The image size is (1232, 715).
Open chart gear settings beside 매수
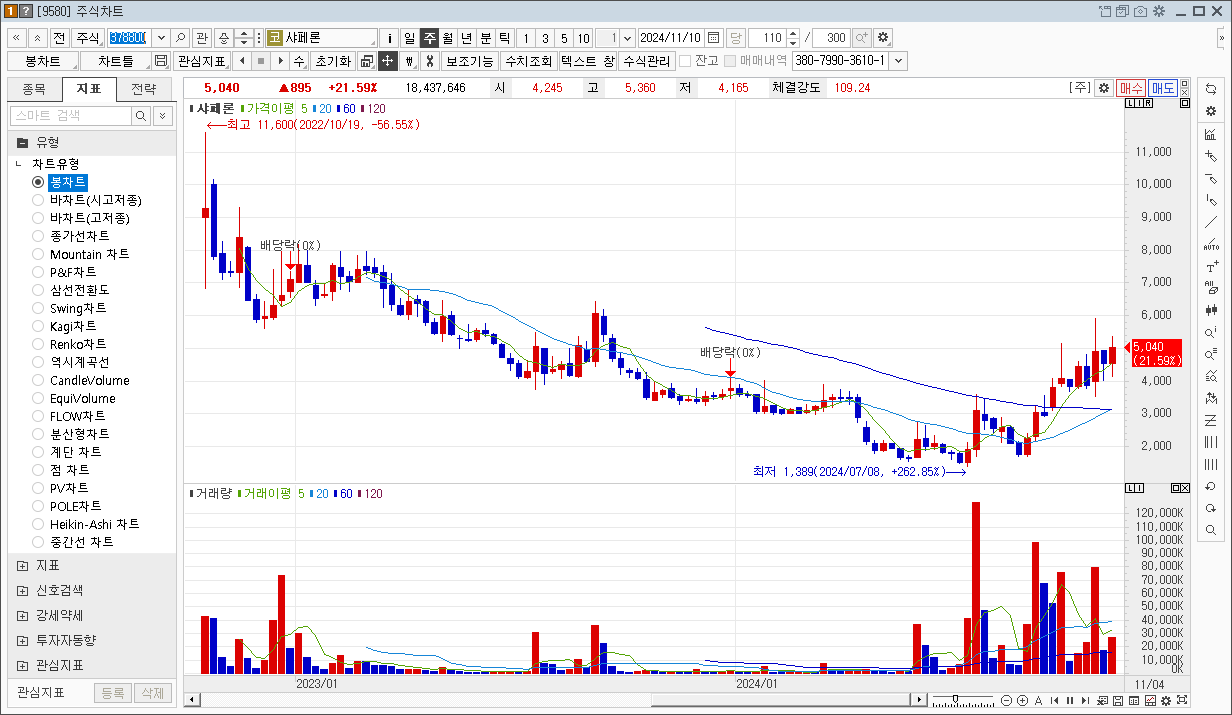1103,88
